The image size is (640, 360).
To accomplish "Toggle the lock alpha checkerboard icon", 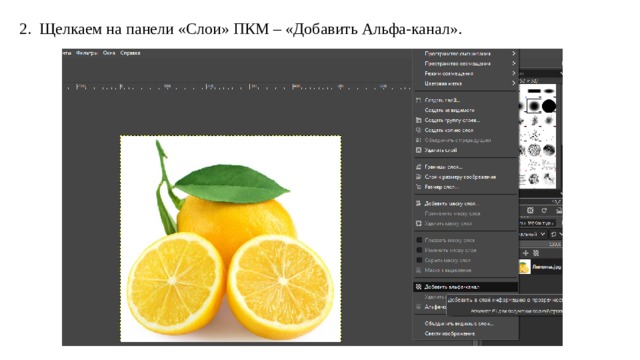I will 536,253.
